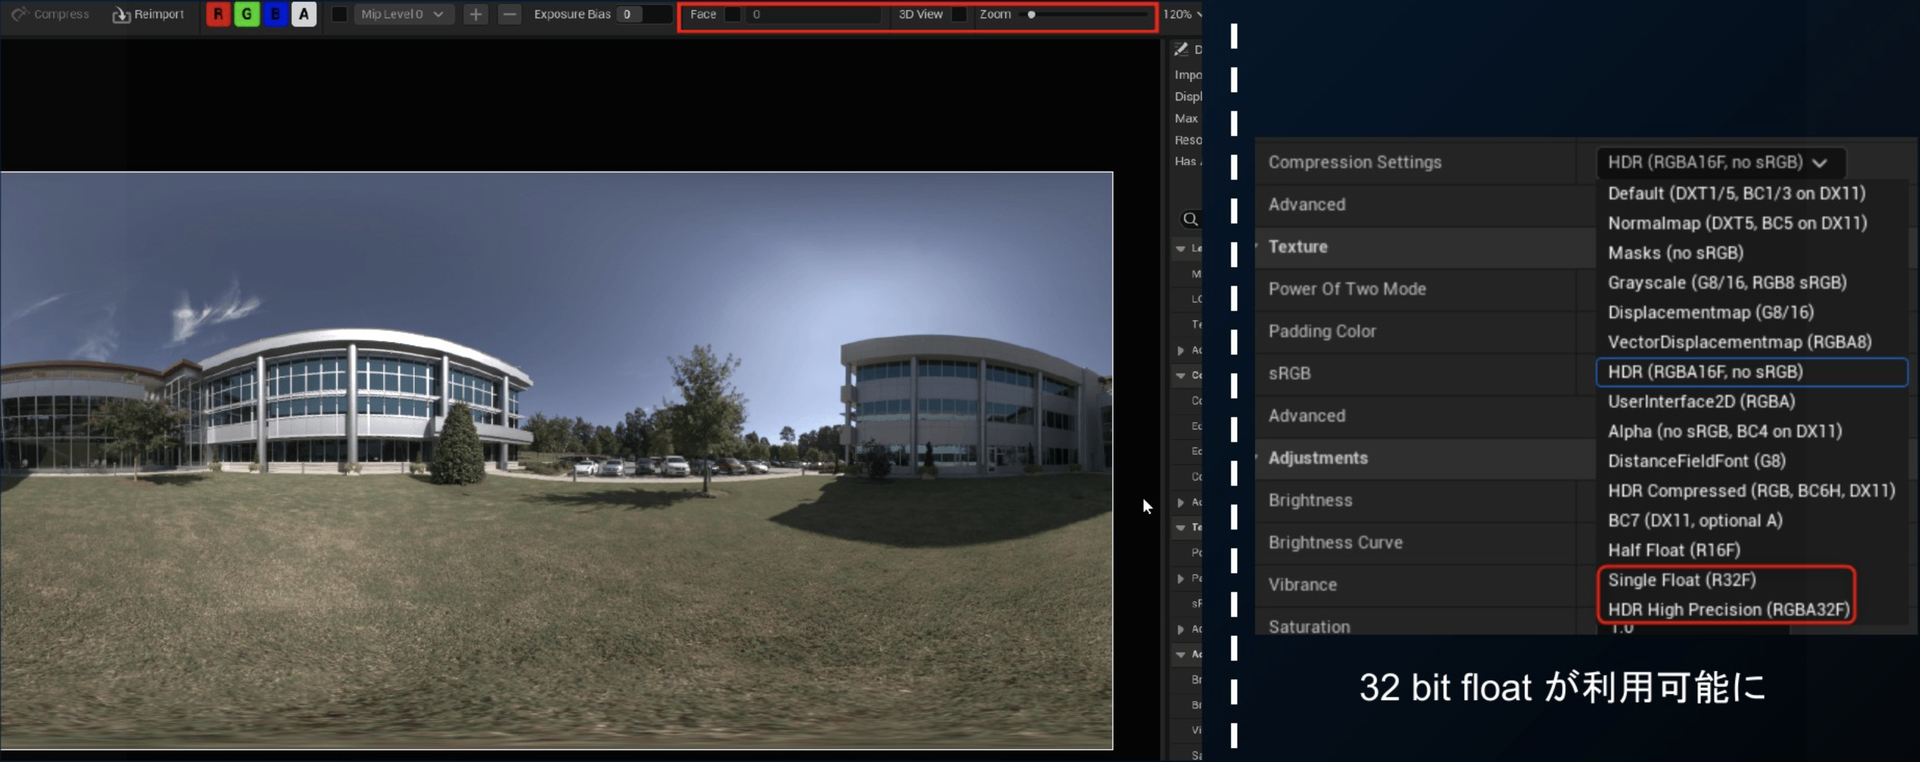The width and height of the screenshot is (1920, 762).
Task: Click the Vibrance property label
Action: point(1302,584)
